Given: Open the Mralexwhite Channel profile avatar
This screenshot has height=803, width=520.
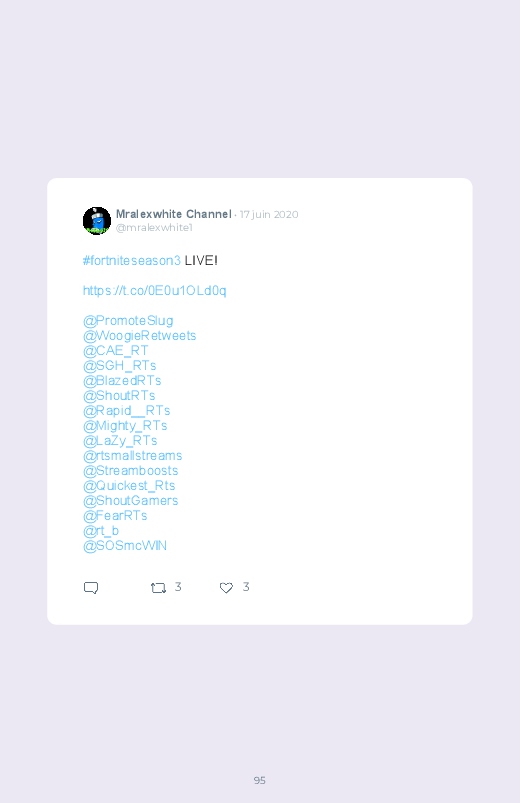Looking at the screenshot, I should 97,221.
